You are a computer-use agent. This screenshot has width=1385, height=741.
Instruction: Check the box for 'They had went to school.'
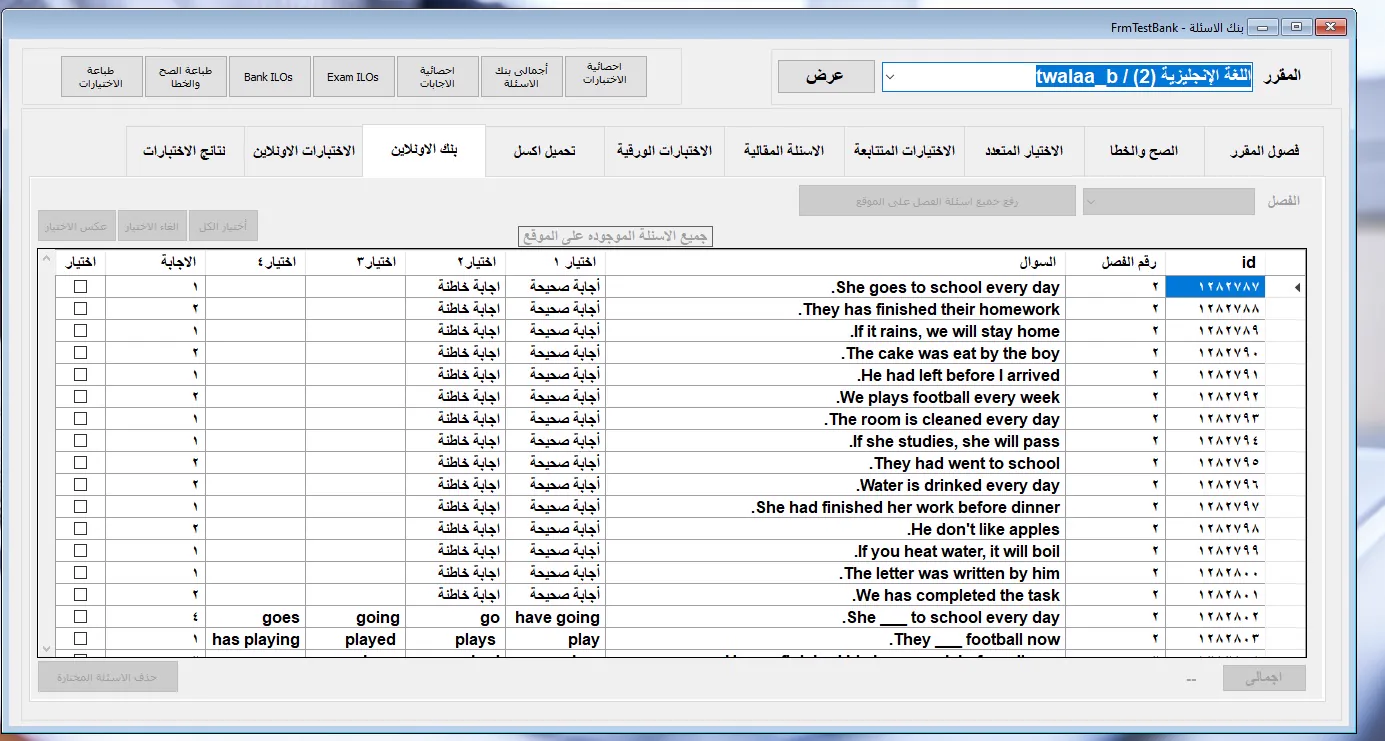81,463
